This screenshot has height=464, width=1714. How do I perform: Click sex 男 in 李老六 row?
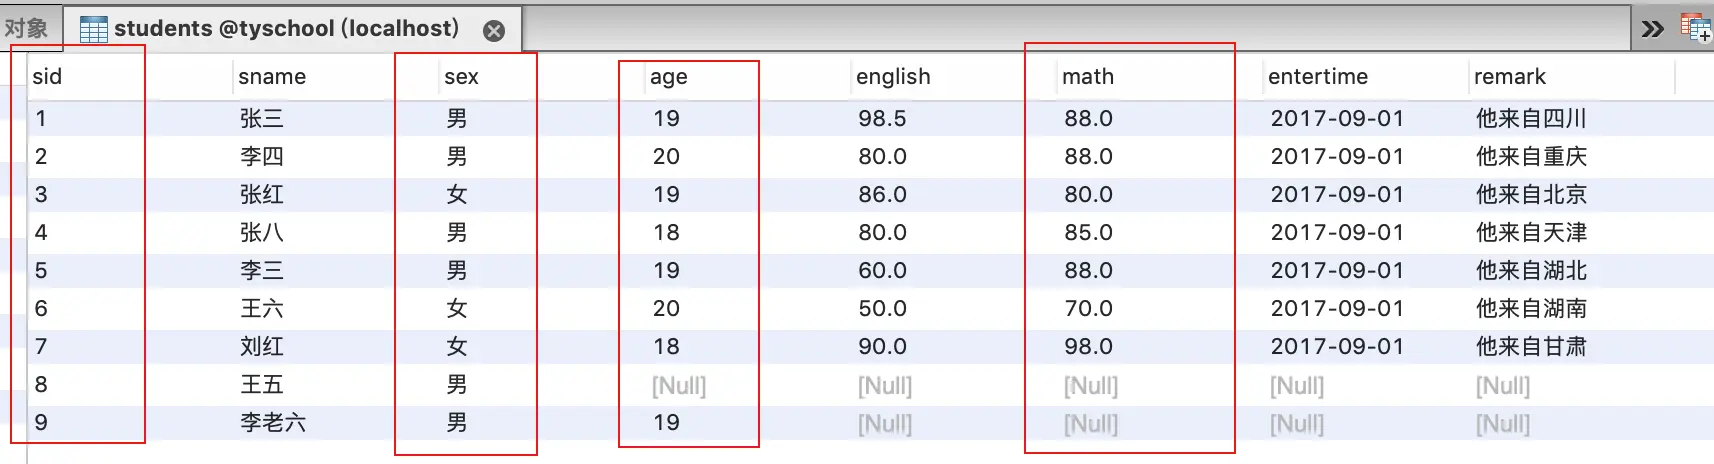click(457, 423)
